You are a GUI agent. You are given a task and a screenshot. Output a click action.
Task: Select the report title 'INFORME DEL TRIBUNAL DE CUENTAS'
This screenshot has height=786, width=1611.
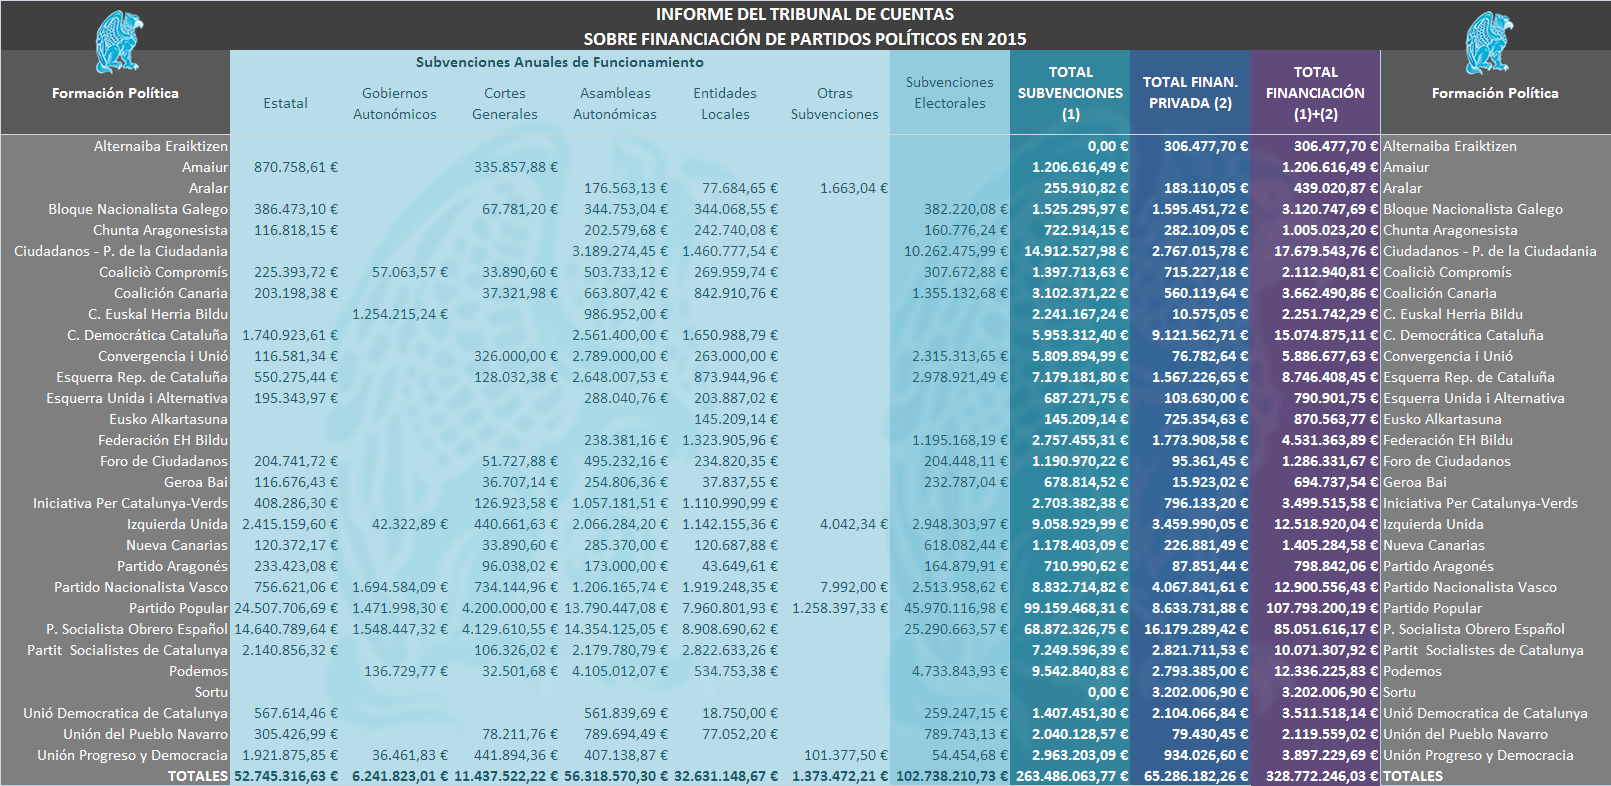tap(805, 14)
